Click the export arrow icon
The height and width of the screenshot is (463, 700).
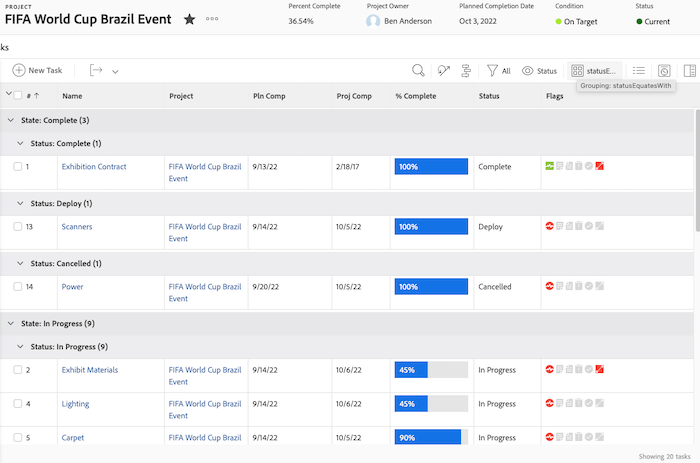coord(97,71)
